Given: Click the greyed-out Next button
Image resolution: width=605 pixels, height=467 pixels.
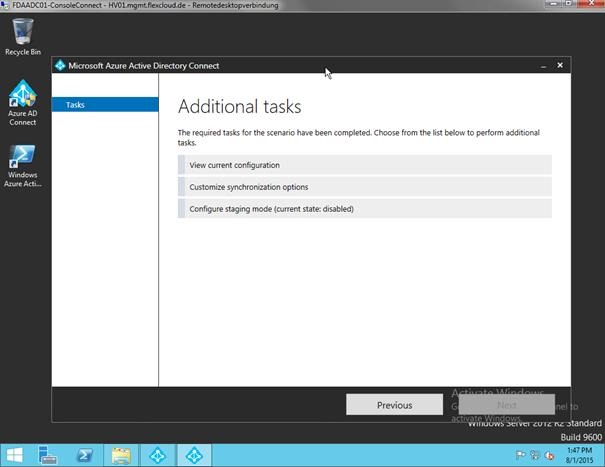Looking at the screenshot, I should [507, 404].
